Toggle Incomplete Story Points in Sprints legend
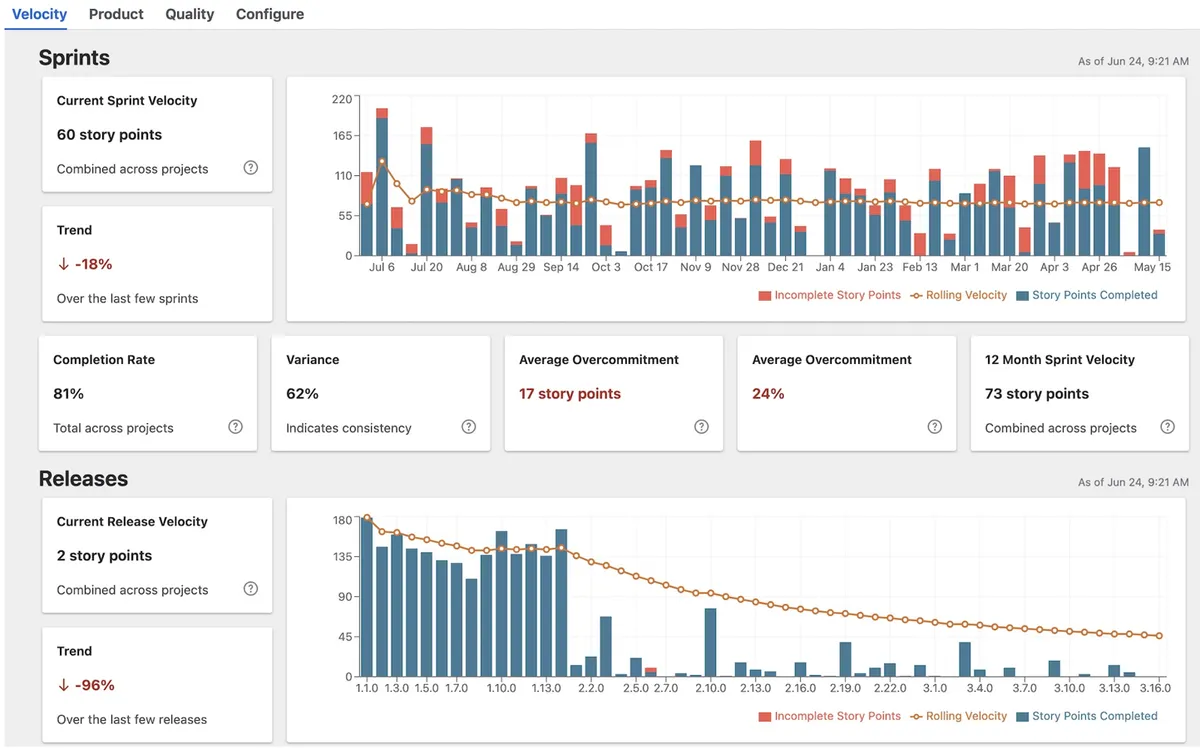 point(829,295)
